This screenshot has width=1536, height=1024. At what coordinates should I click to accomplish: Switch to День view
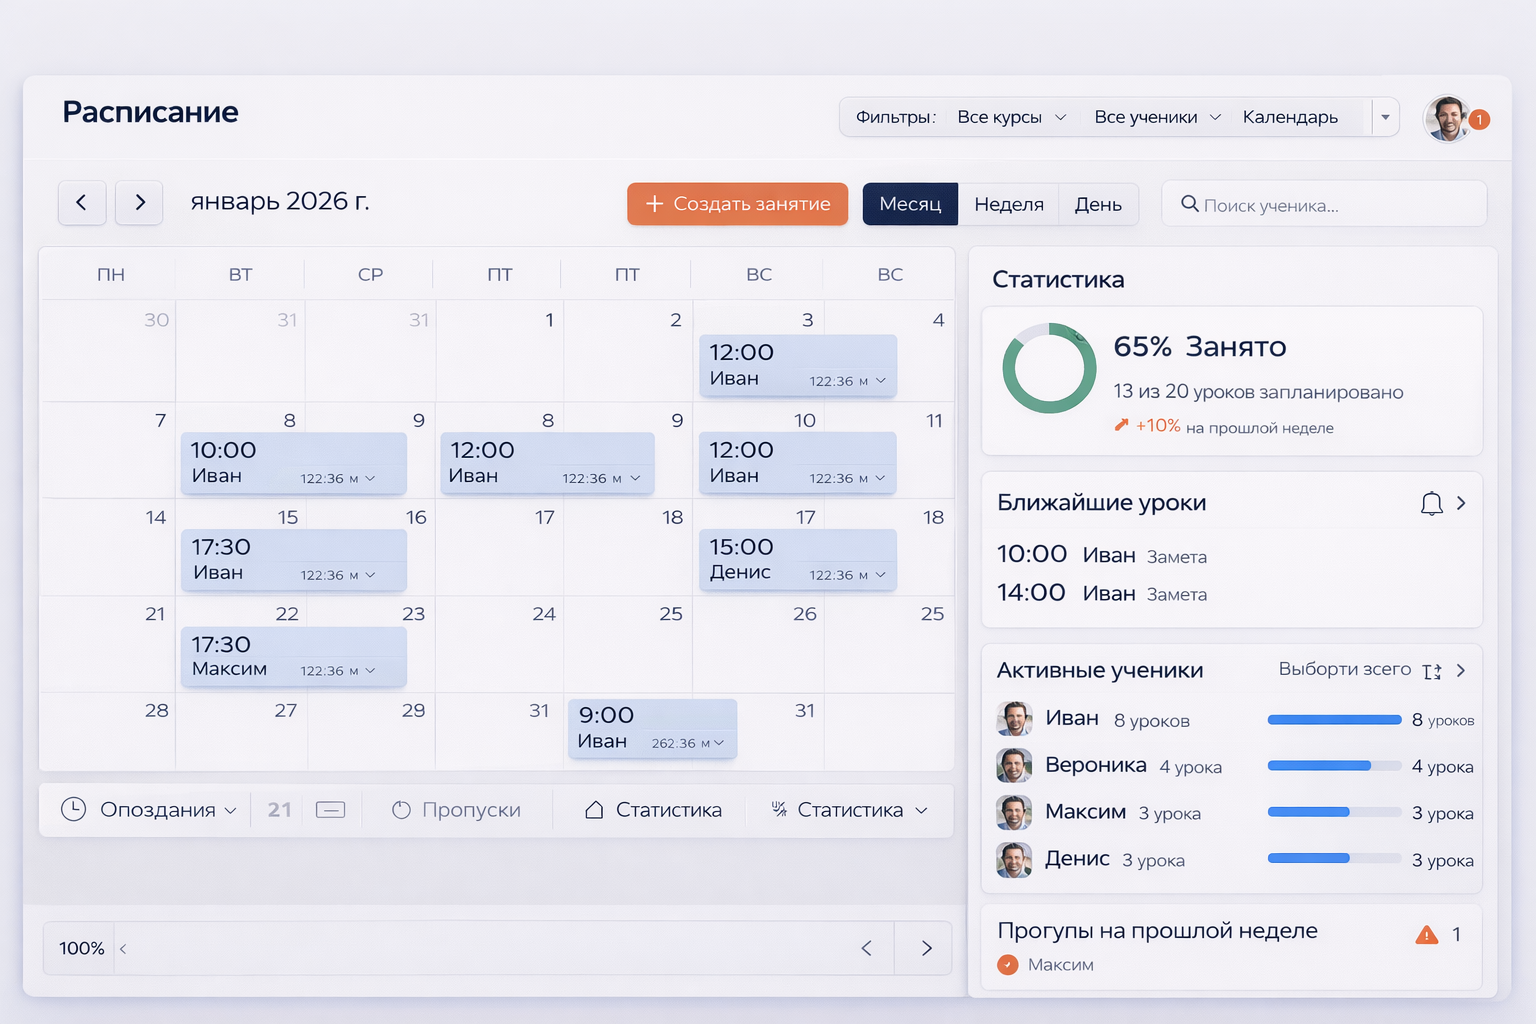pos(1098,204)
